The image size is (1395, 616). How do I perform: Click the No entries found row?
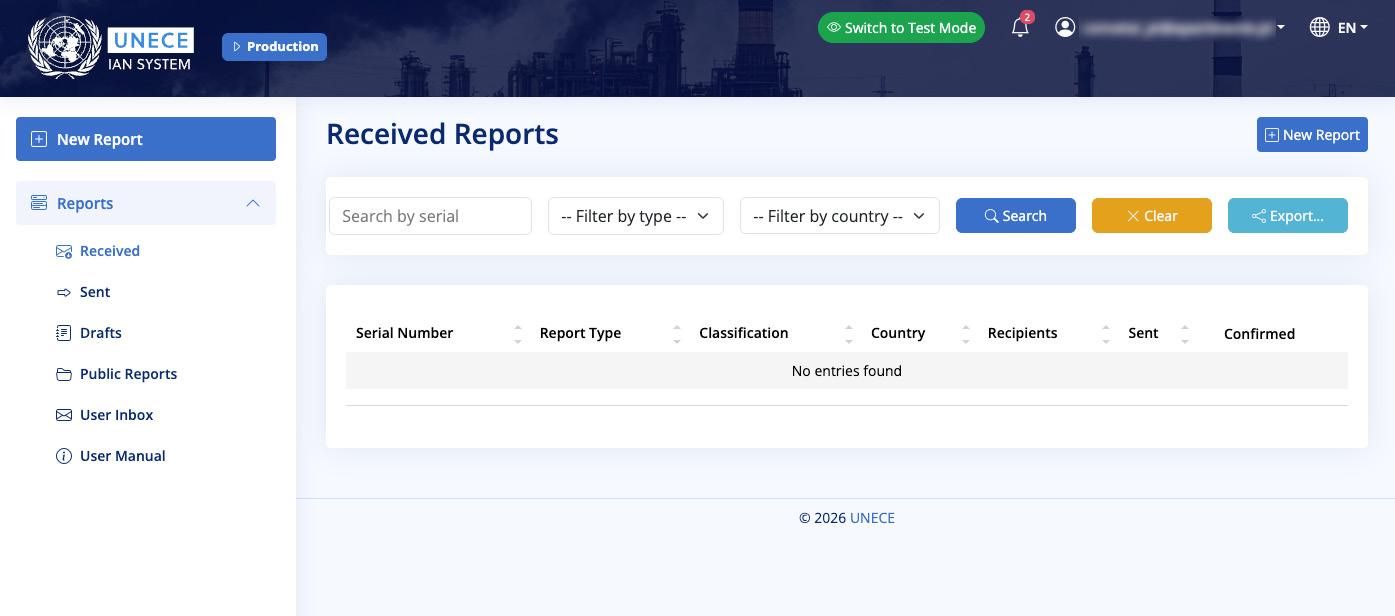[x=847, y=371]
